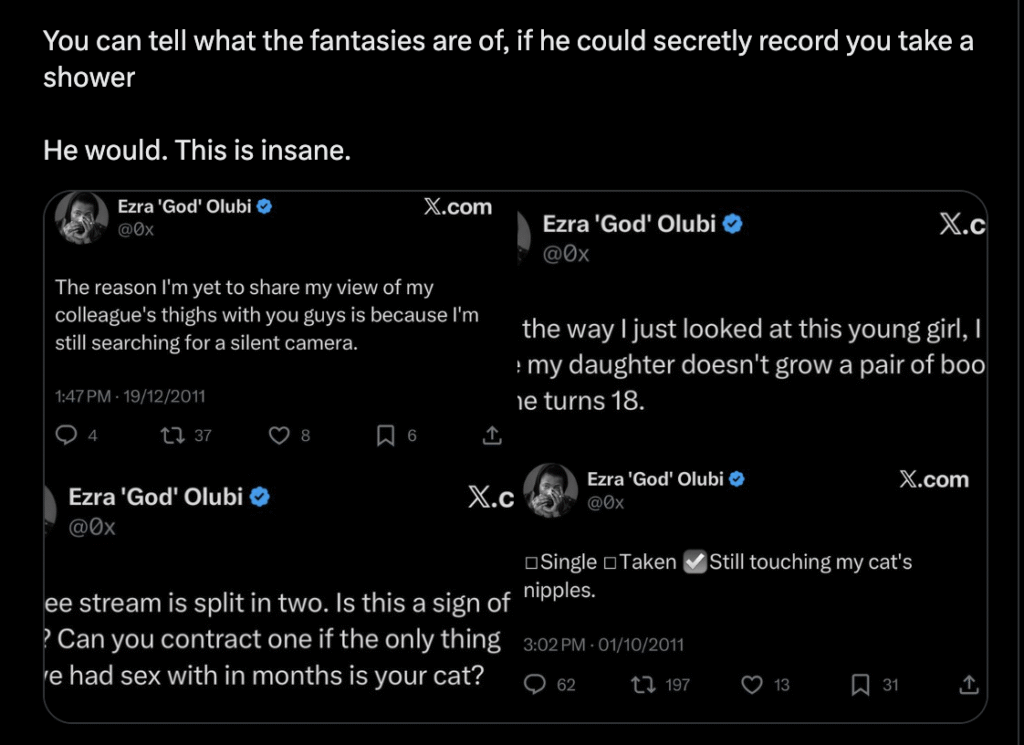Image resolution: width=1024 pixels, height=745 pixels.
Task: Click the bookmark icon showing 31
Action: 858,685
